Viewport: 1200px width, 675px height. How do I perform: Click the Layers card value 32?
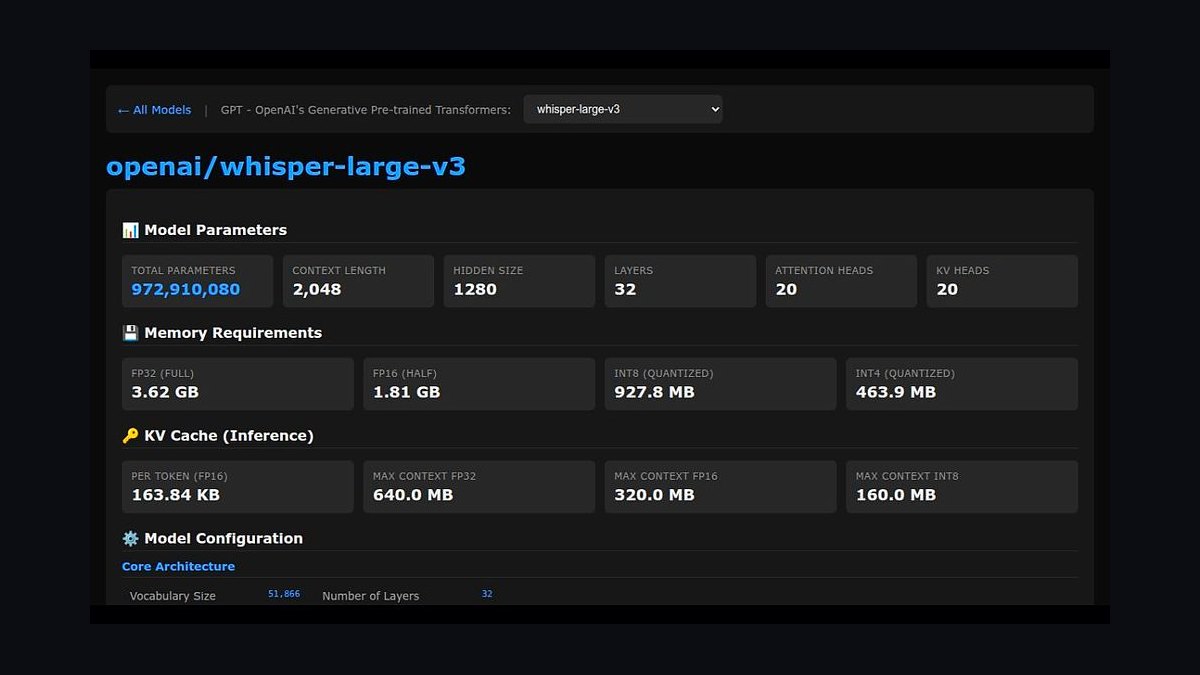[625, 290]
